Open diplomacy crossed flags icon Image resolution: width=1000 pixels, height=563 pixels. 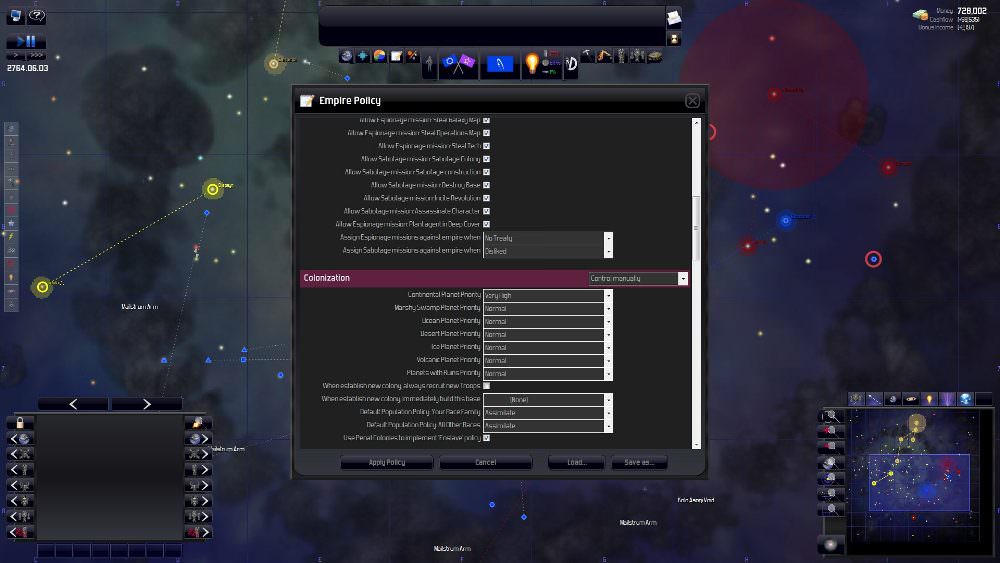[459, 64]
